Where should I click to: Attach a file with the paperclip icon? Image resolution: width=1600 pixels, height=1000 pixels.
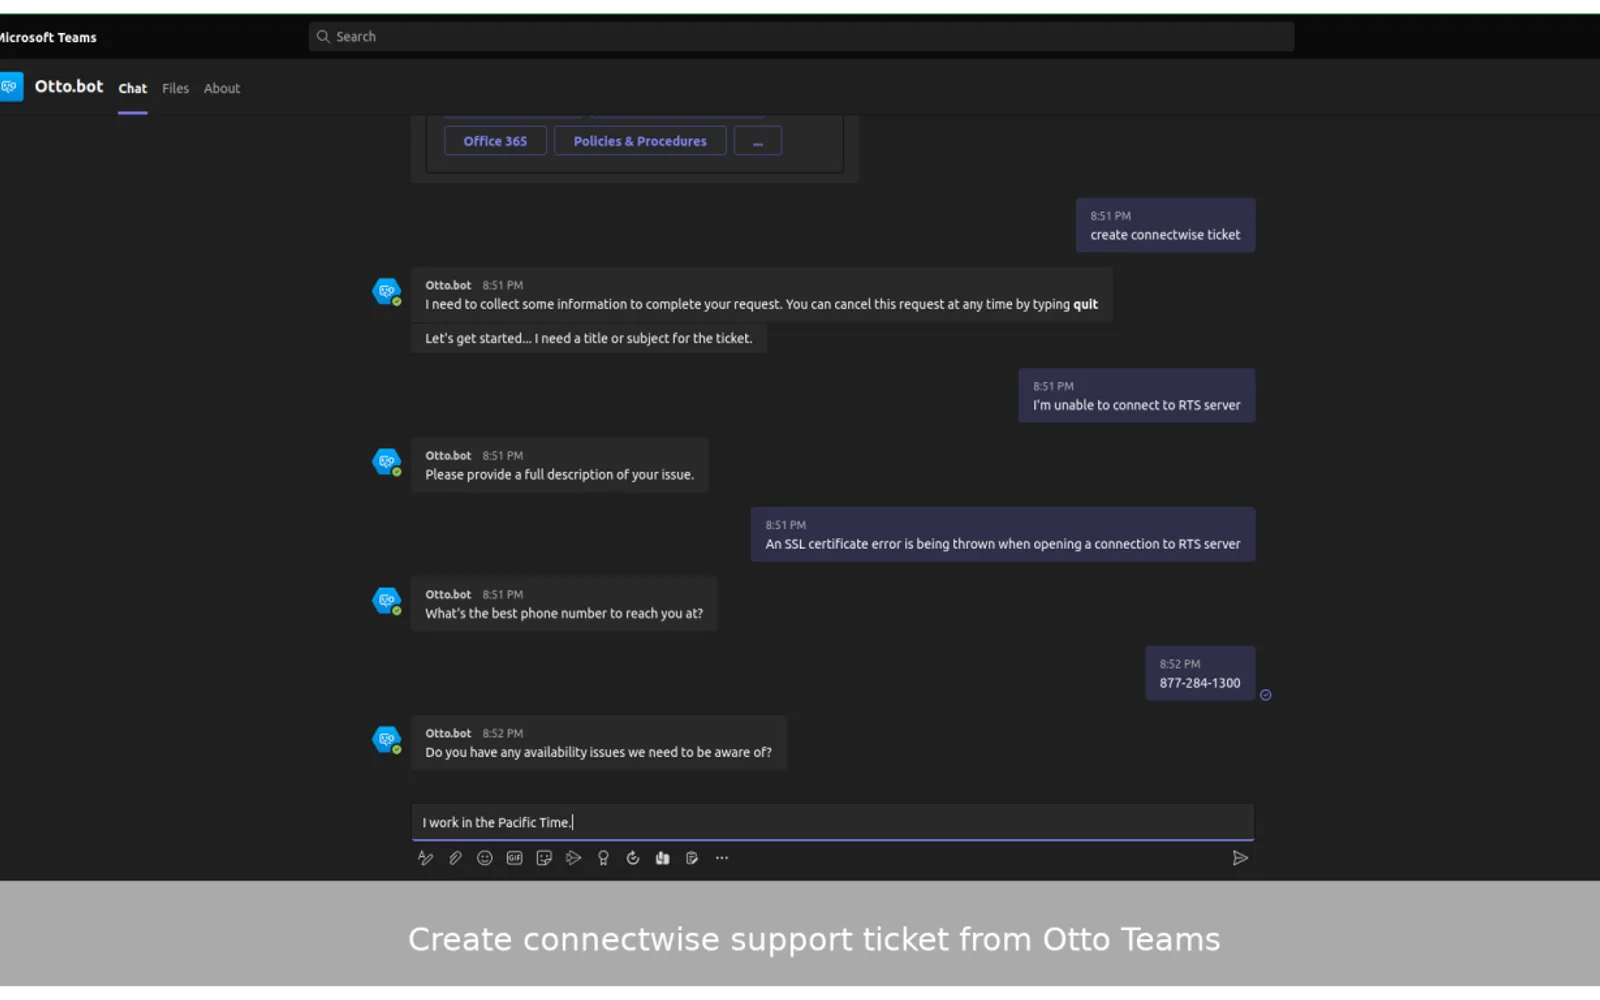pos(455,858)
